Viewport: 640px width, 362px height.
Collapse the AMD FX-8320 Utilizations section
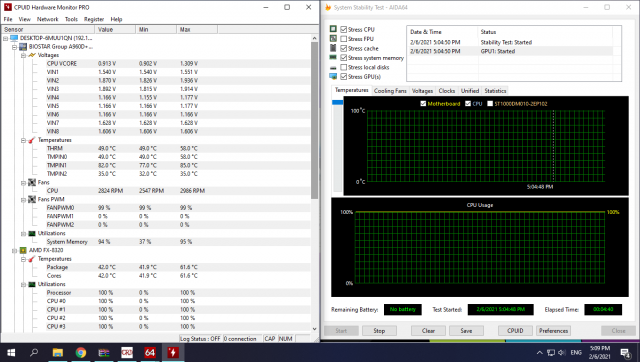(23, 284)
